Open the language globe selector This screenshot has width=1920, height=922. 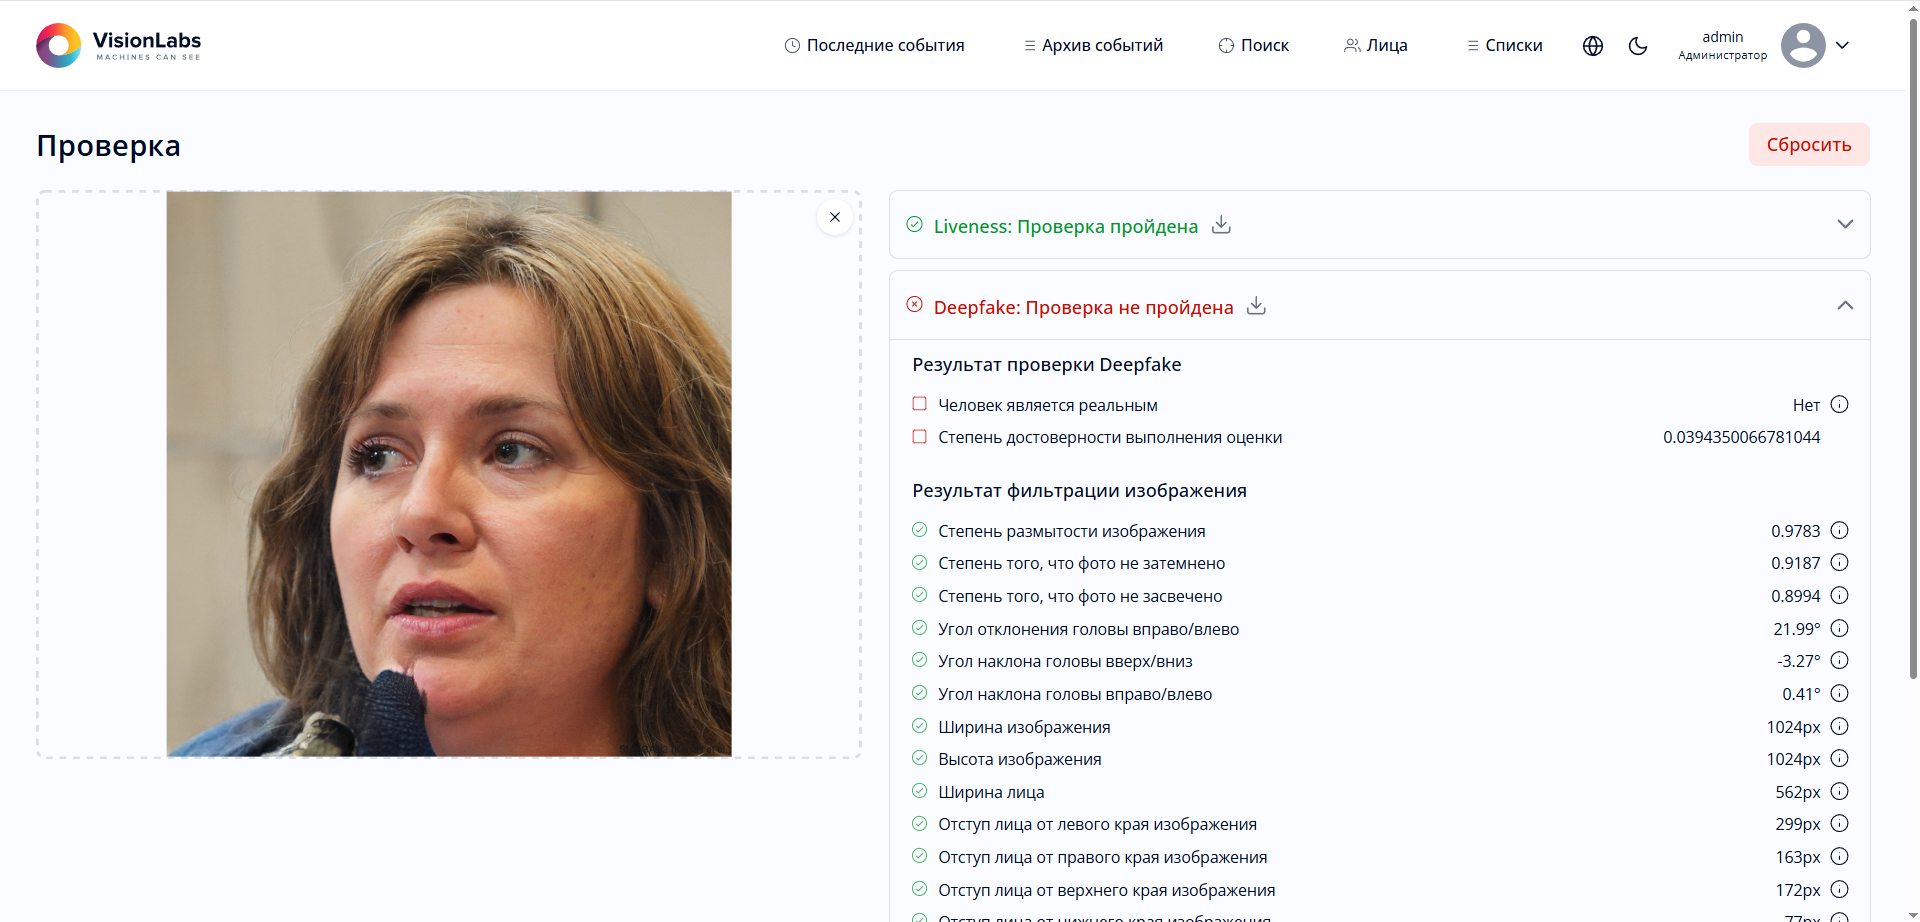pos(1593,46)
